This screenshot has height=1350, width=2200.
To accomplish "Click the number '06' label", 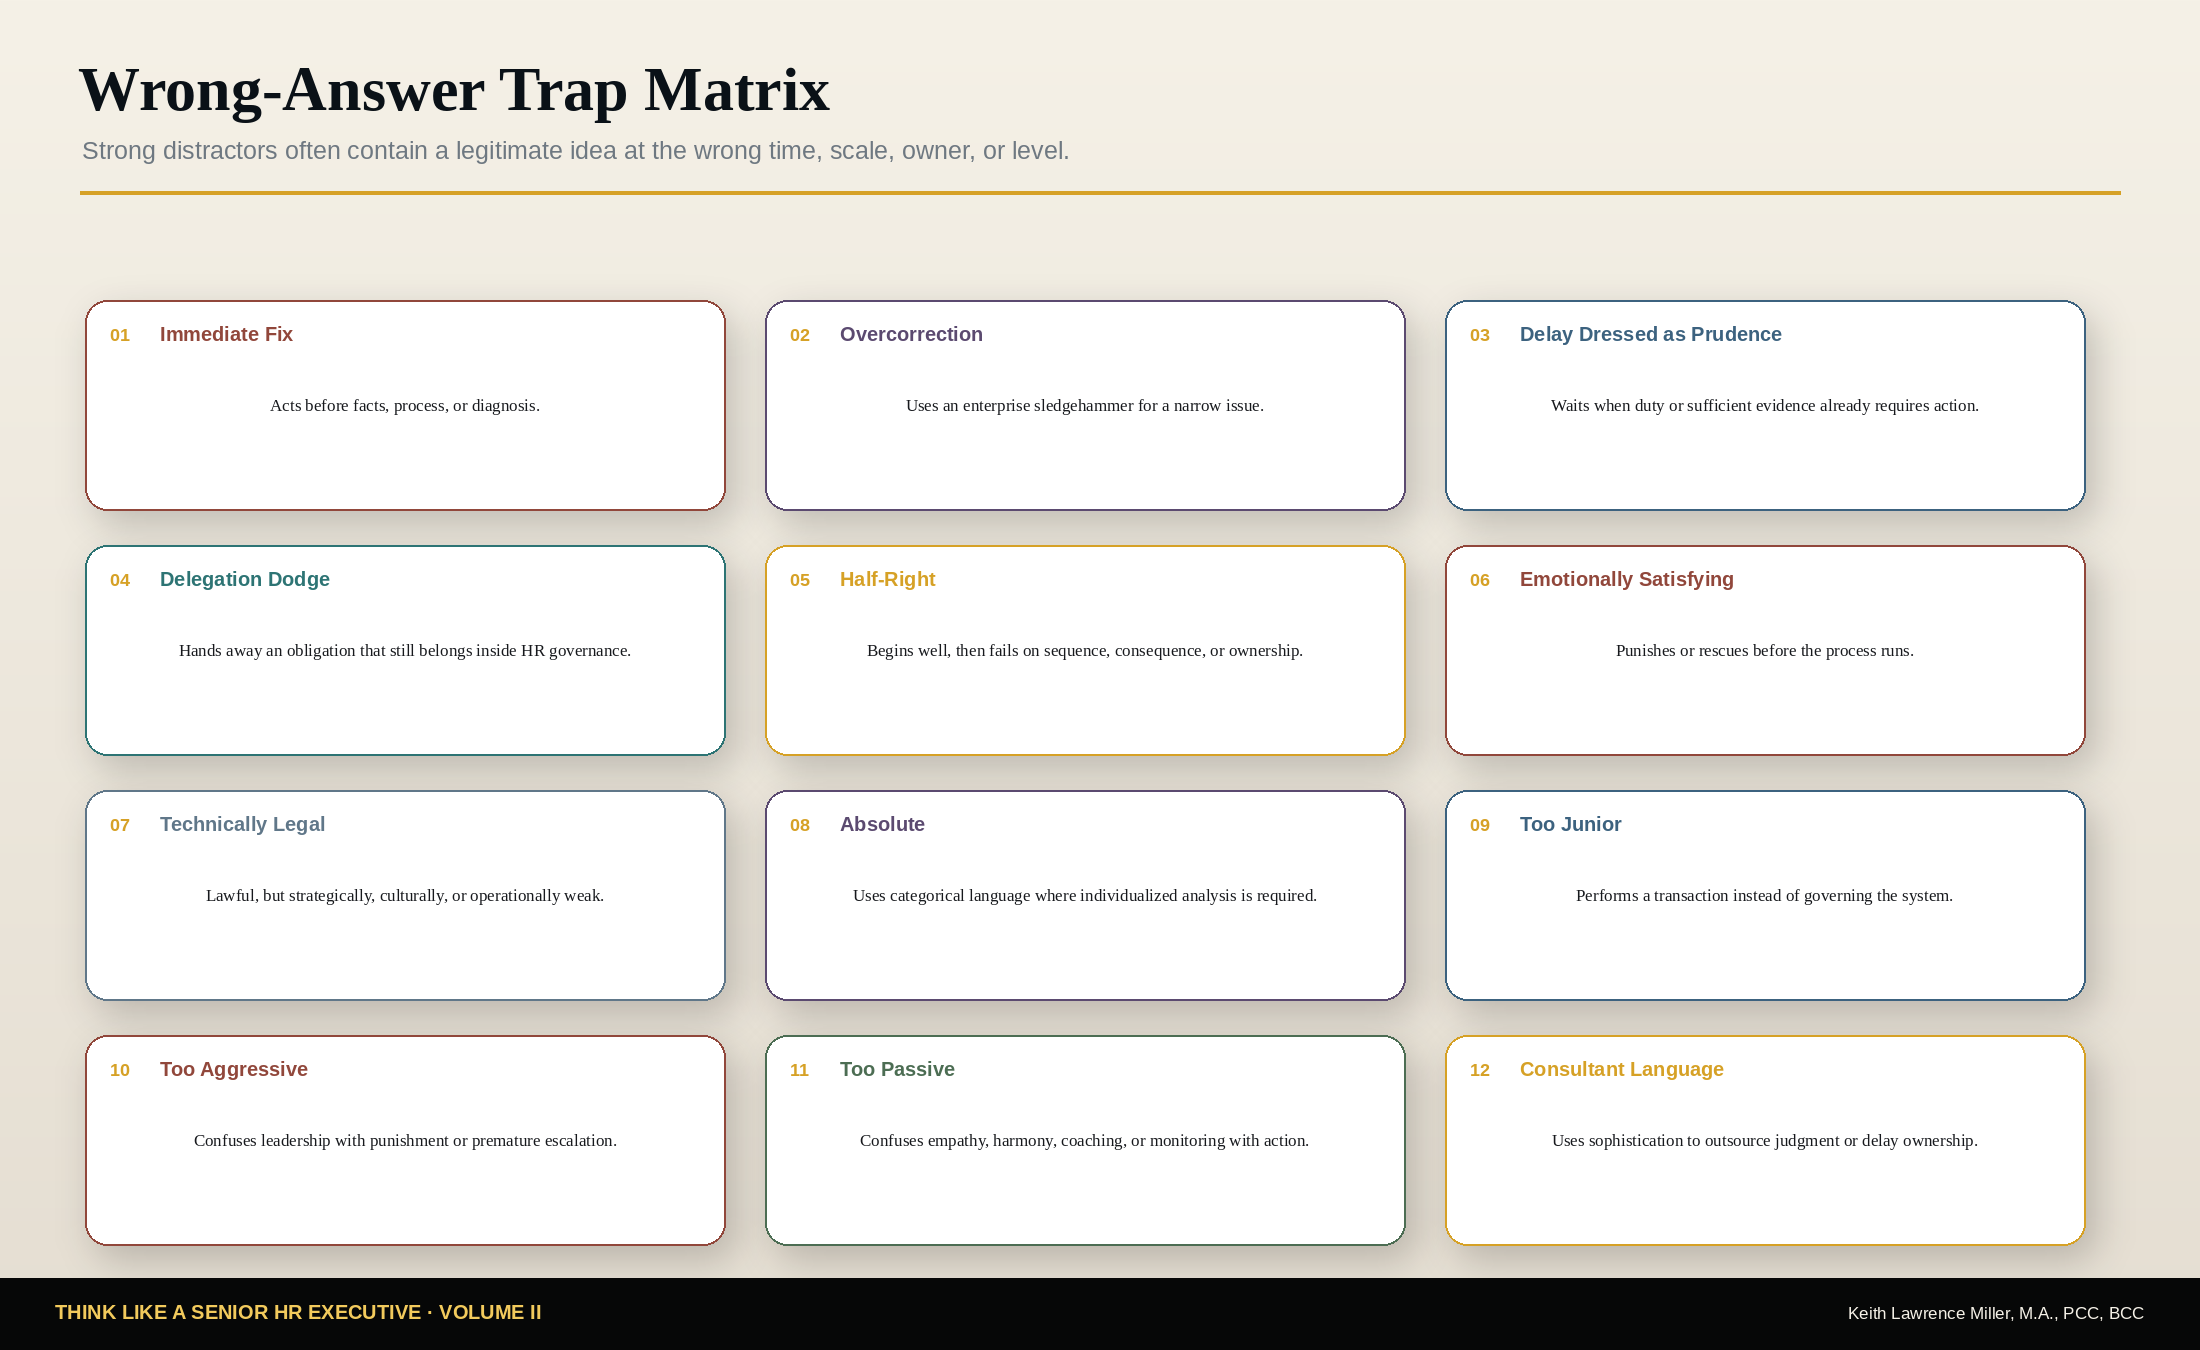I will [1480, 580].
